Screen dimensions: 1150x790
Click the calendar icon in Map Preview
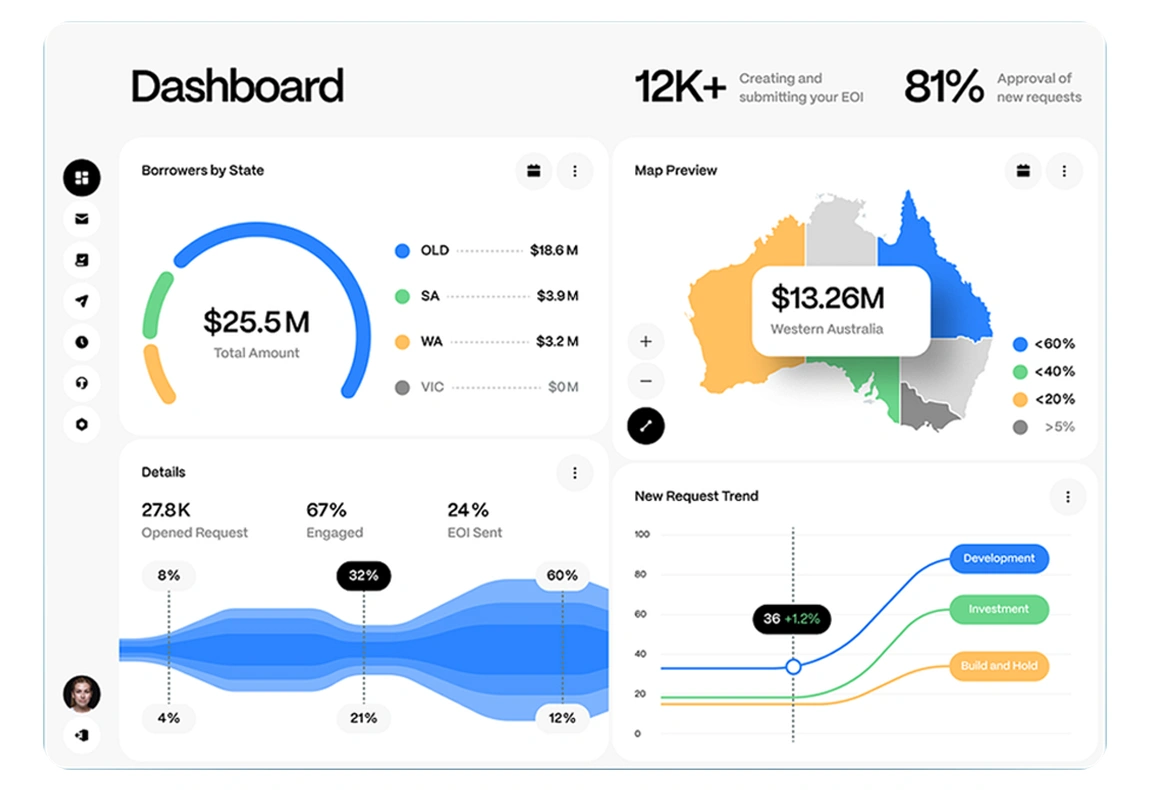[x=1023, y=171]
